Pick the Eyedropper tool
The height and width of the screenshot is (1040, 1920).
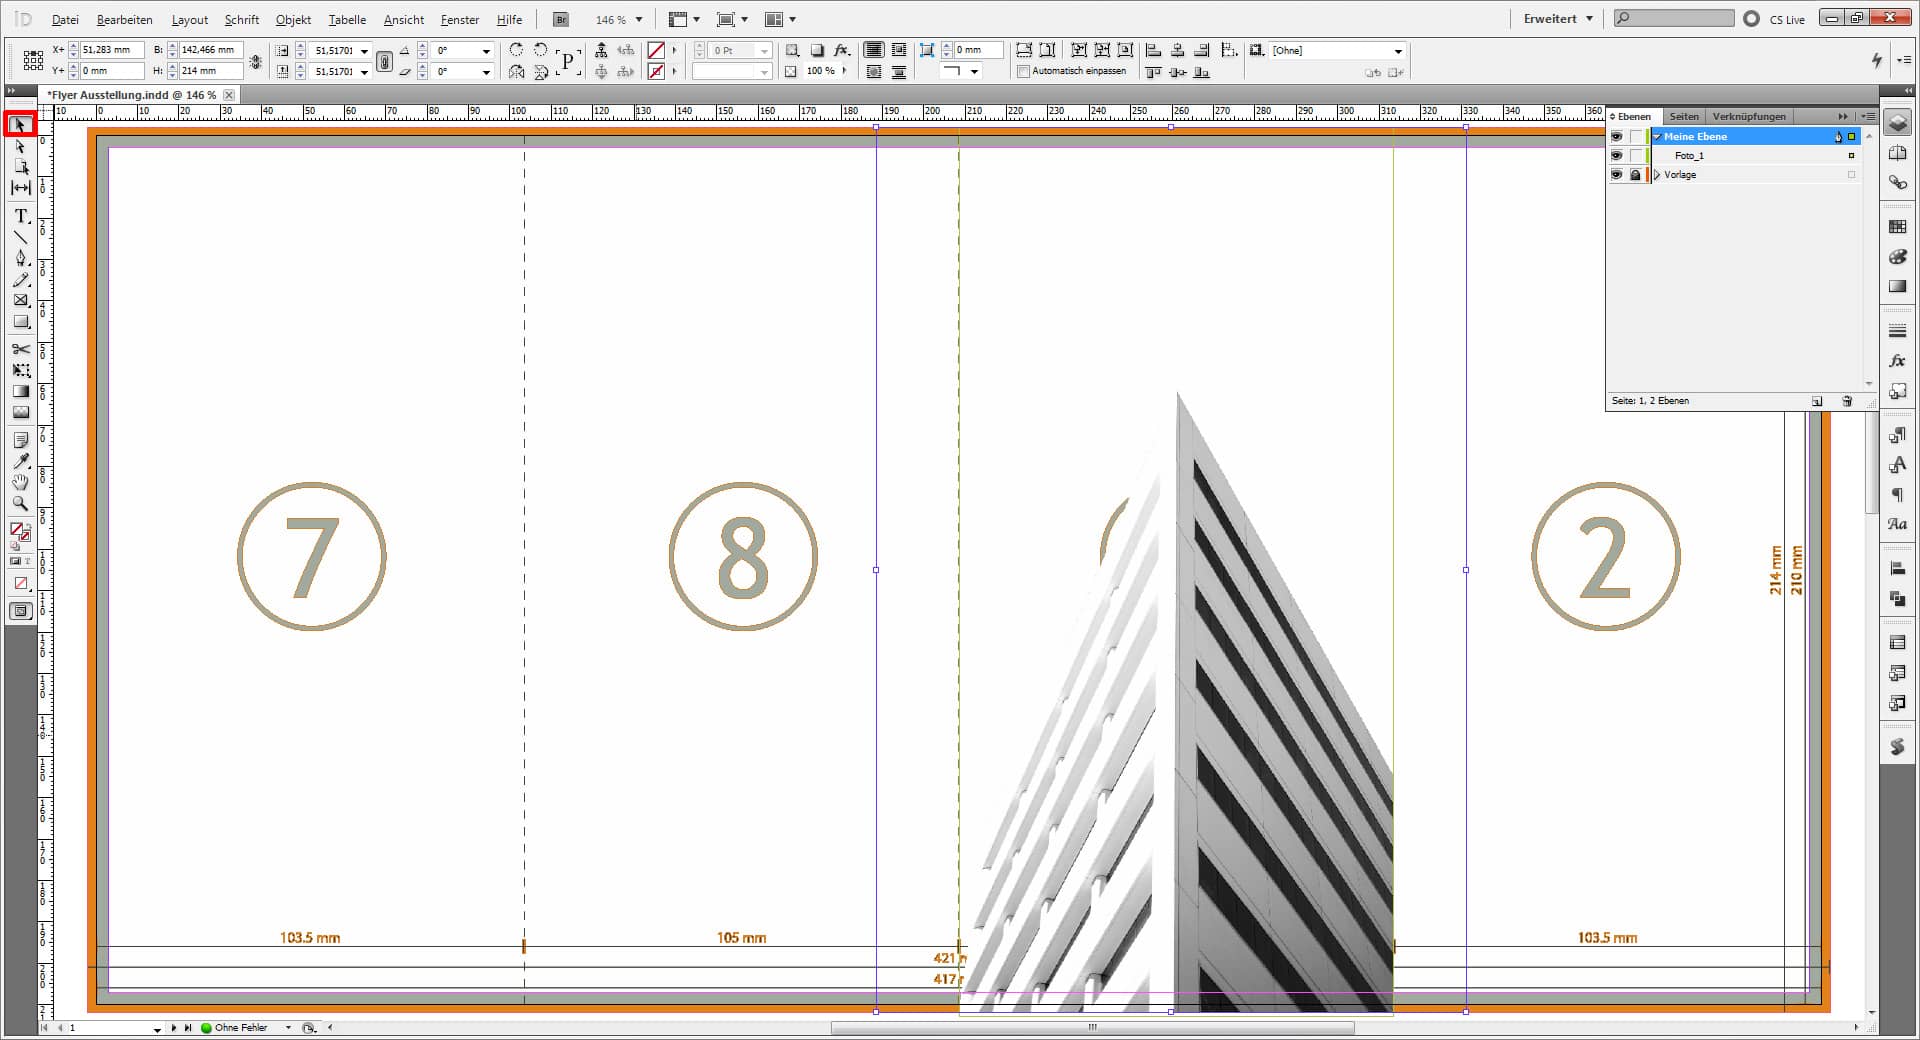pyautogui.click(x=21, y=461)
